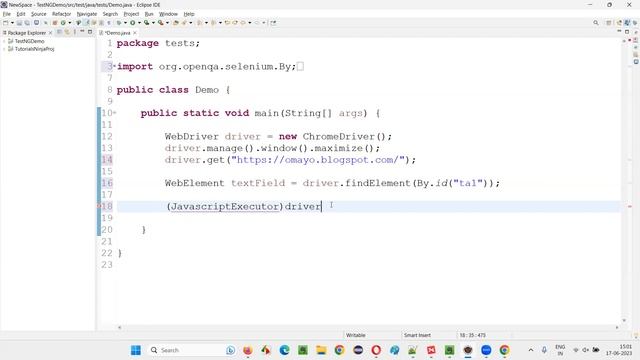Toggle Link with Editor in Package Explorer

[x=67, y=32]
